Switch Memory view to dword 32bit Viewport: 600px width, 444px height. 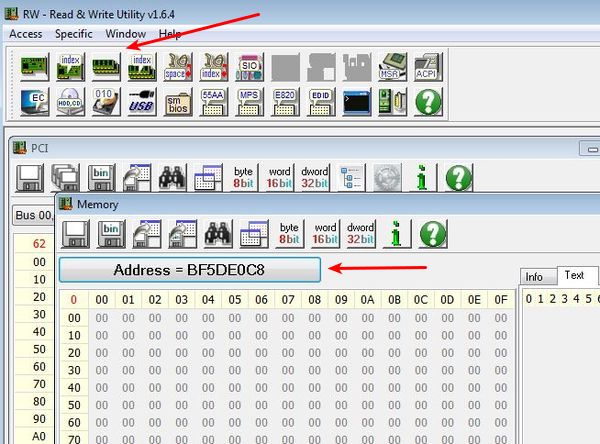[360, 233]
